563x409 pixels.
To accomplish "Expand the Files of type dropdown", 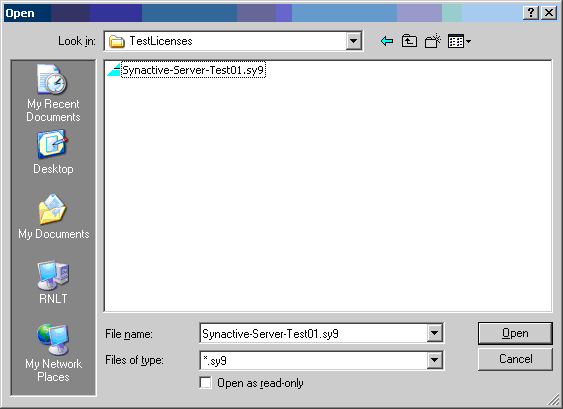I will (434, 360).
